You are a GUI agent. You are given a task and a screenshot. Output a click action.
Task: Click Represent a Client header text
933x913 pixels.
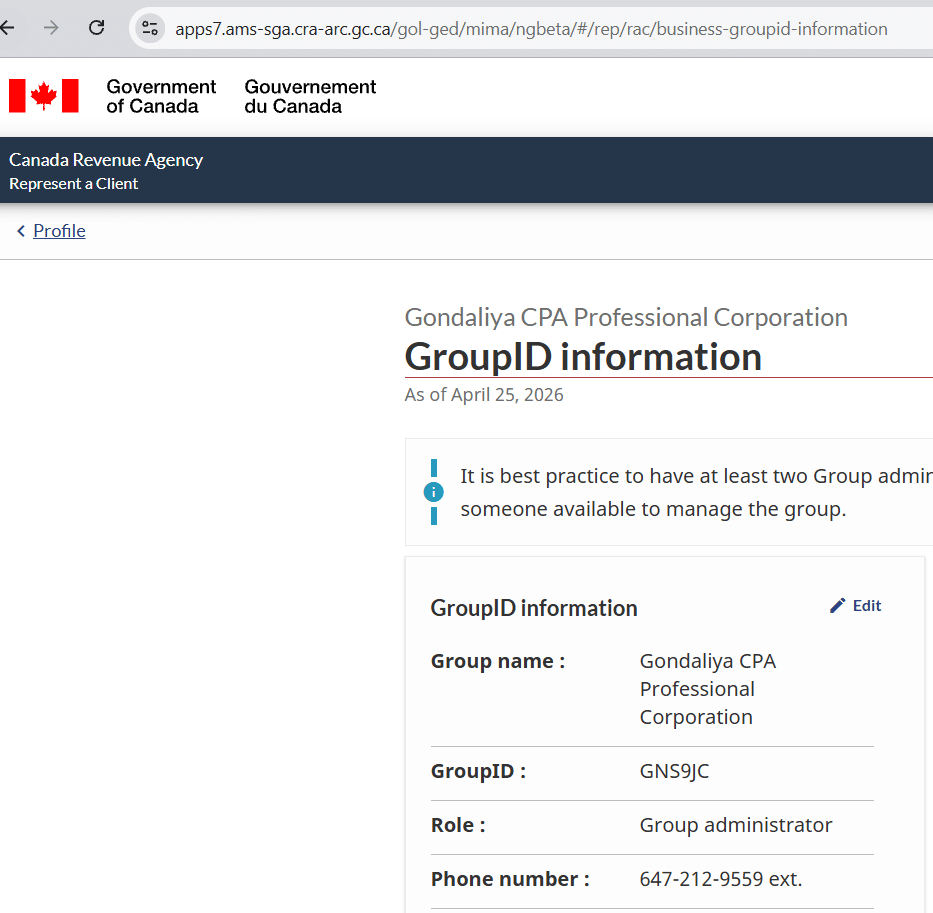click(73, 184)
